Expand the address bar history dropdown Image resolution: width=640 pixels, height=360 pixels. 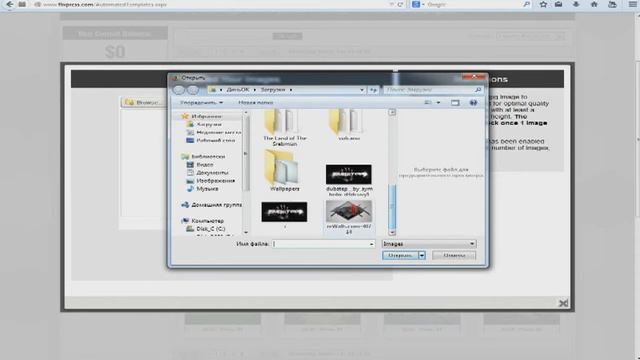(362, 90)
